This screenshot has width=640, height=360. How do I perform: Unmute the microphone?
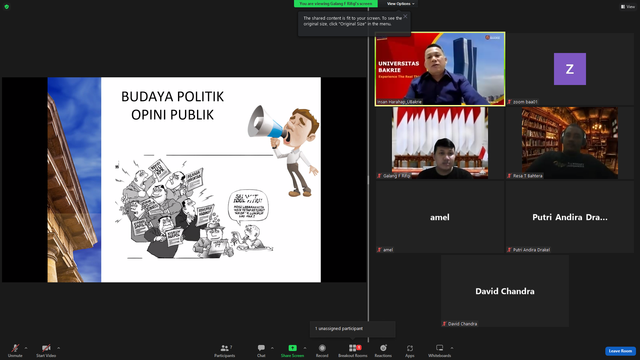tap(15, 350)
